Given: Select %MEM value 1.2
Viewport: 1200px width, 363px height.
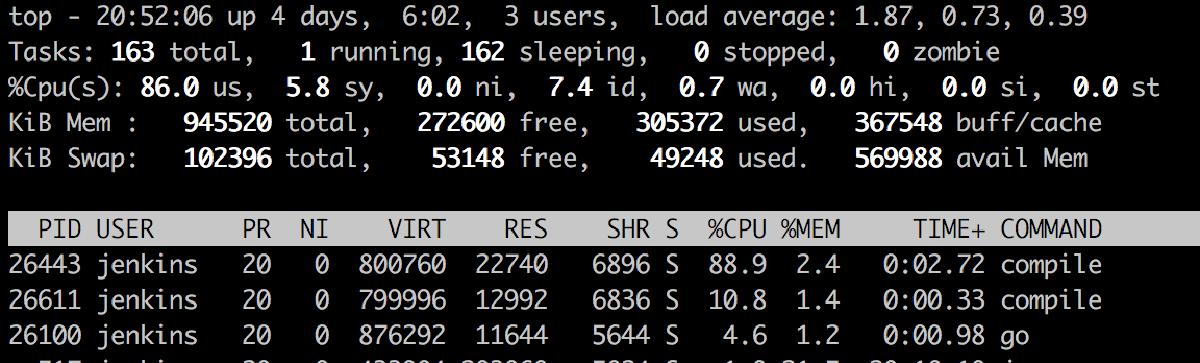Looking at the screenshot, I should pyautogui.click(x=817, y=335).
